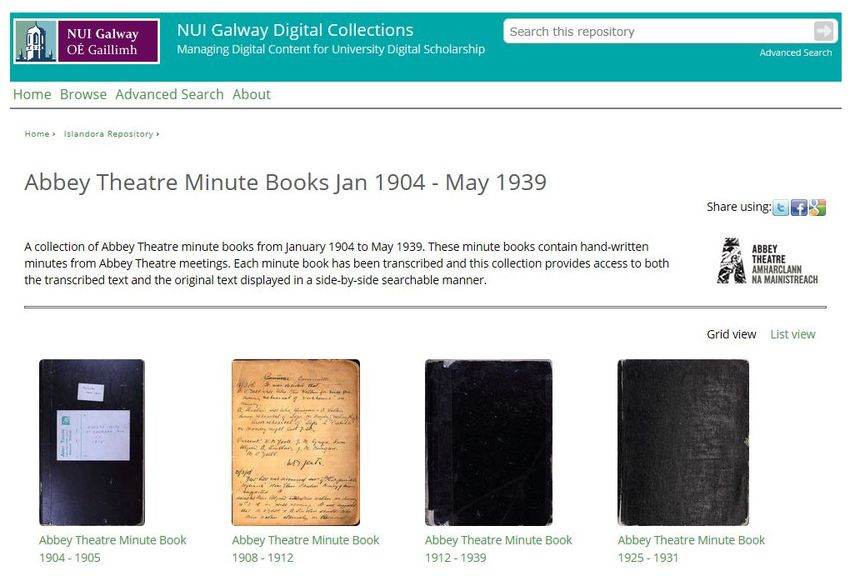Switch to List view
Image resolution: width=850 pixels, height=576 pixels.
(793, 334)
